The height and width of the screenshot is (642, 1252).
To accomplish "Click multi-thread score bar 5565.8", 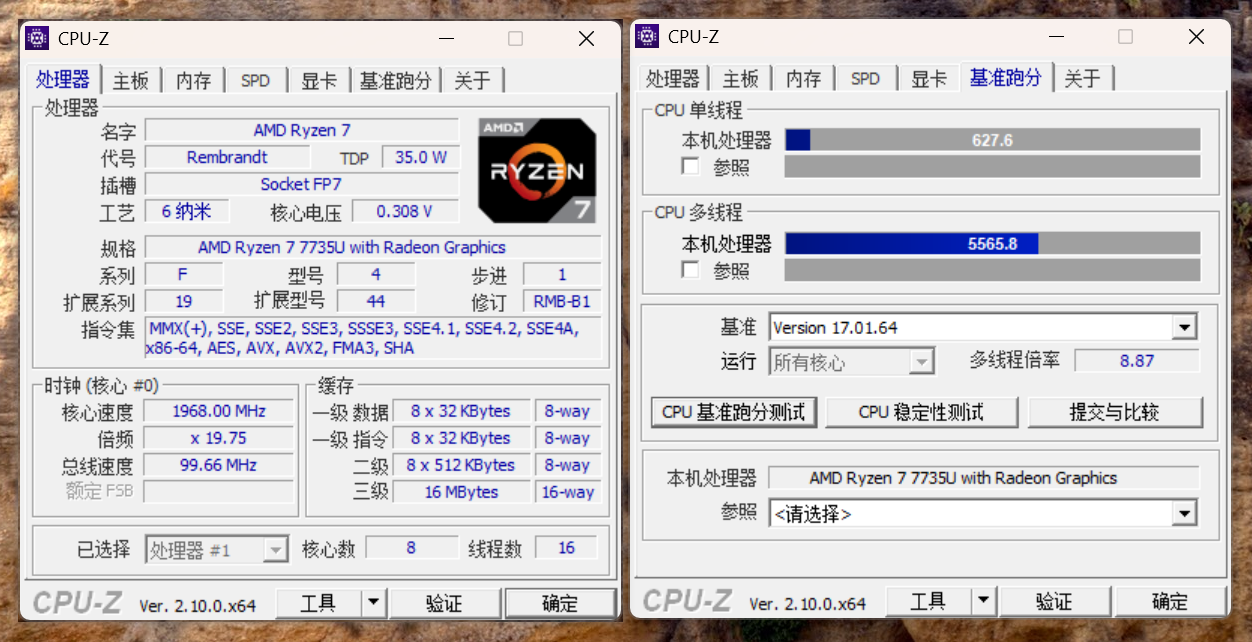I will [992, 243].
